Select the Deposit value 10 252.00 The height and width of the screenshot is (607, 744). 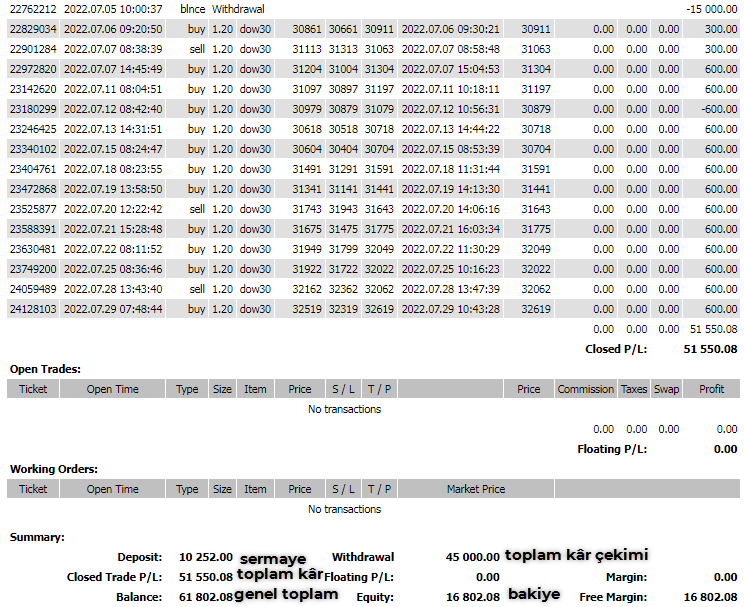point(205,557)
